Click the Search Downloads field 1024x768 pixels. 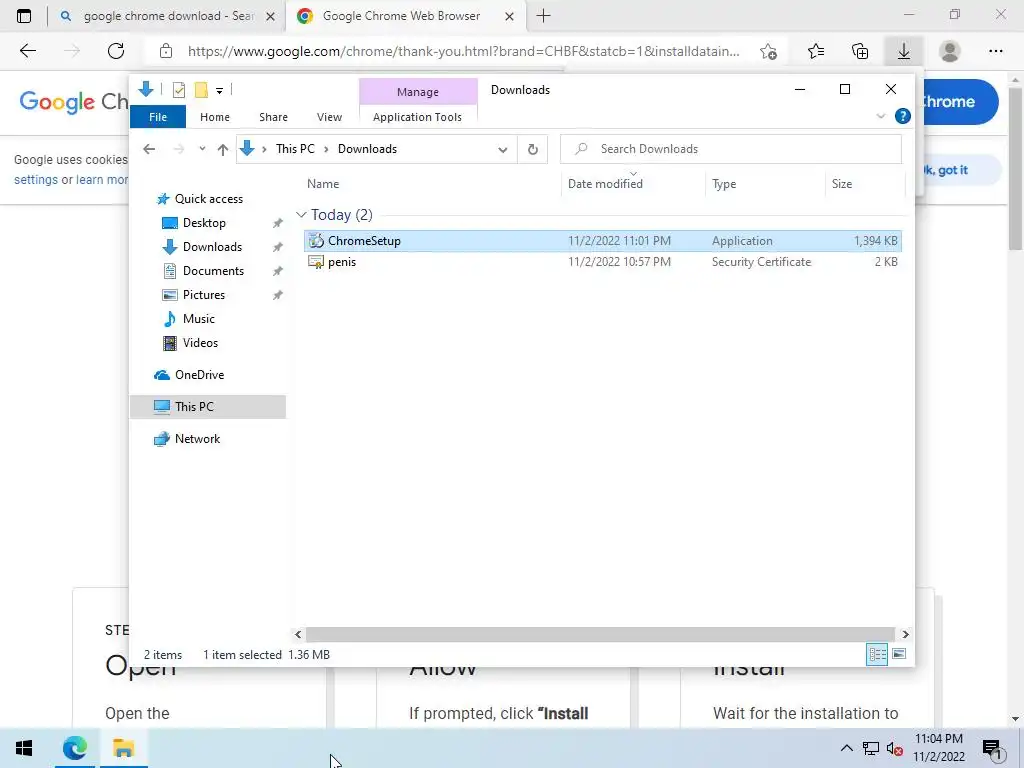click(x=731, y=149)
